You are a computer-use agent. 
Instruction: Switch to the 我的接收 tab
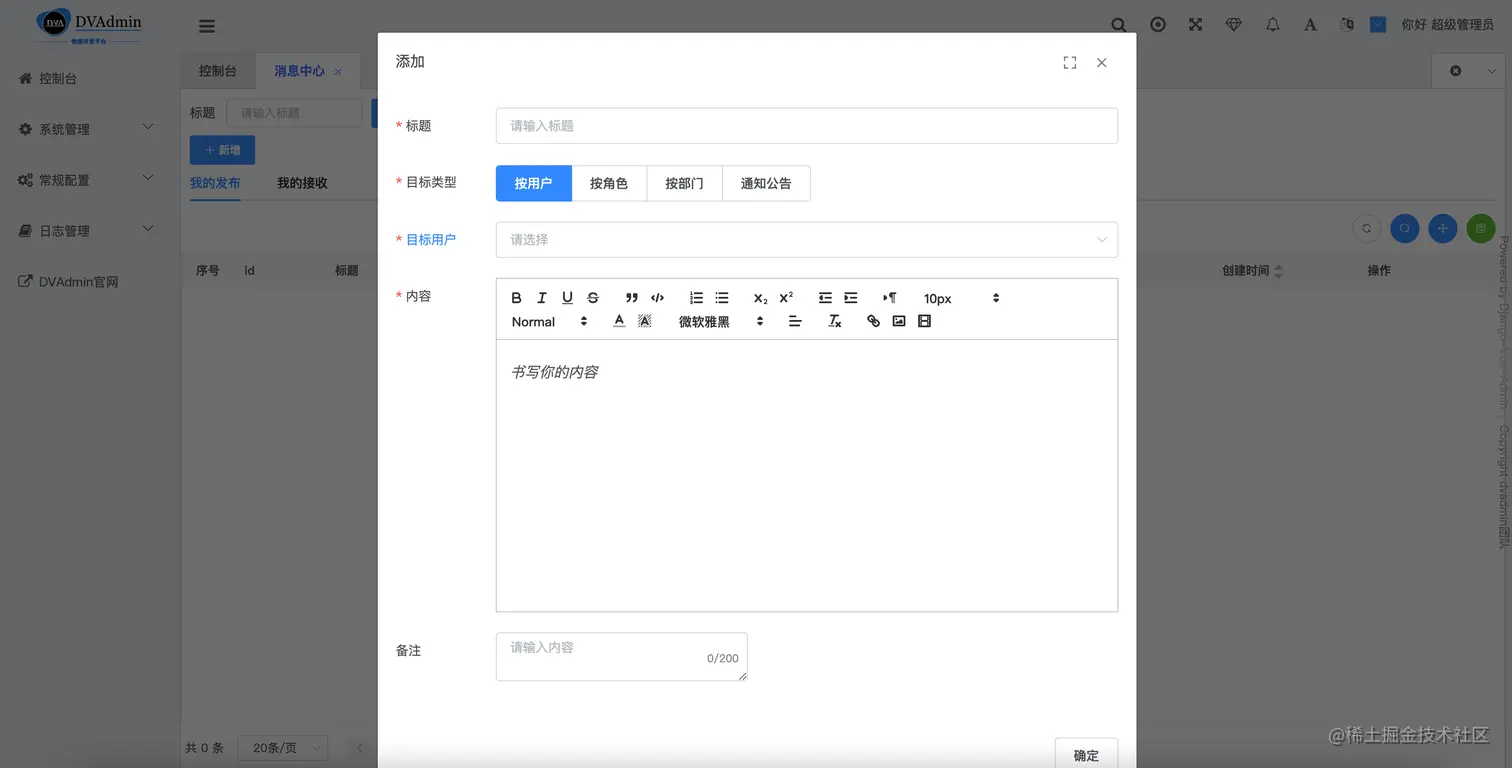click(302, 183)
